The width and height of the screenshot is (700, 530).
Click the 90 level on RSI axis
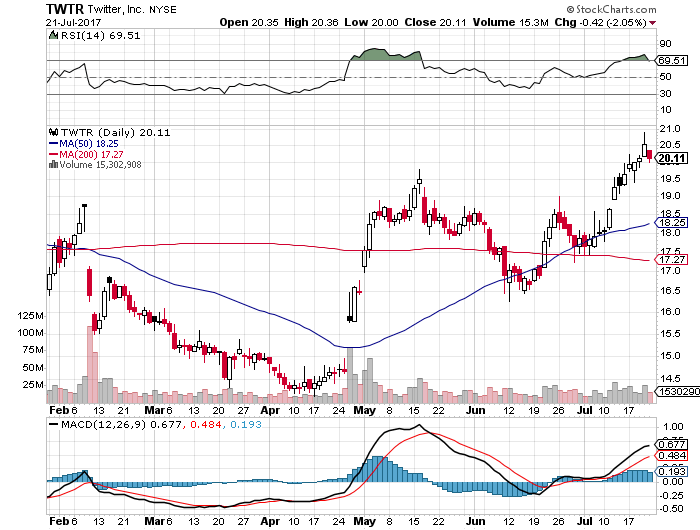[665, 44]
